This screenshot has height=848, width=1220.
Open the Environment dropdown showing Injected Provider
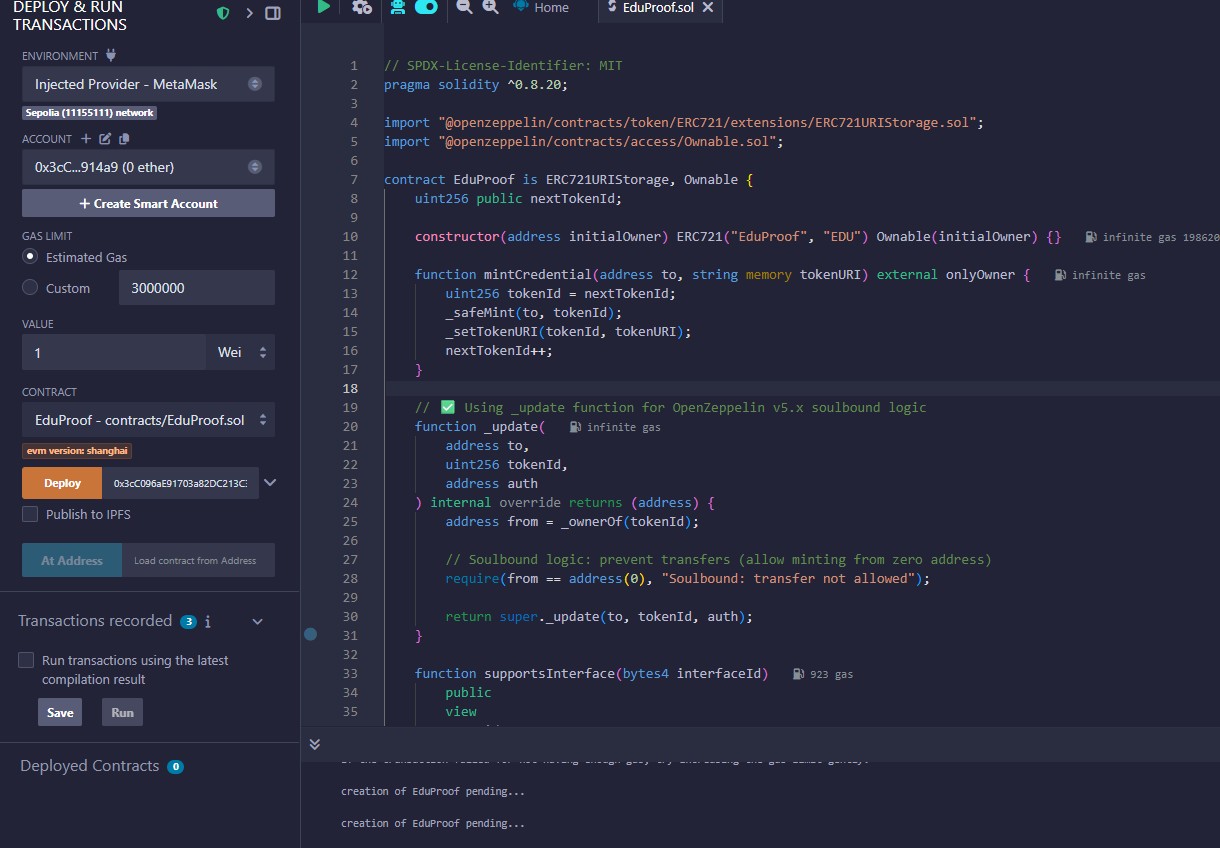(148, 84)
